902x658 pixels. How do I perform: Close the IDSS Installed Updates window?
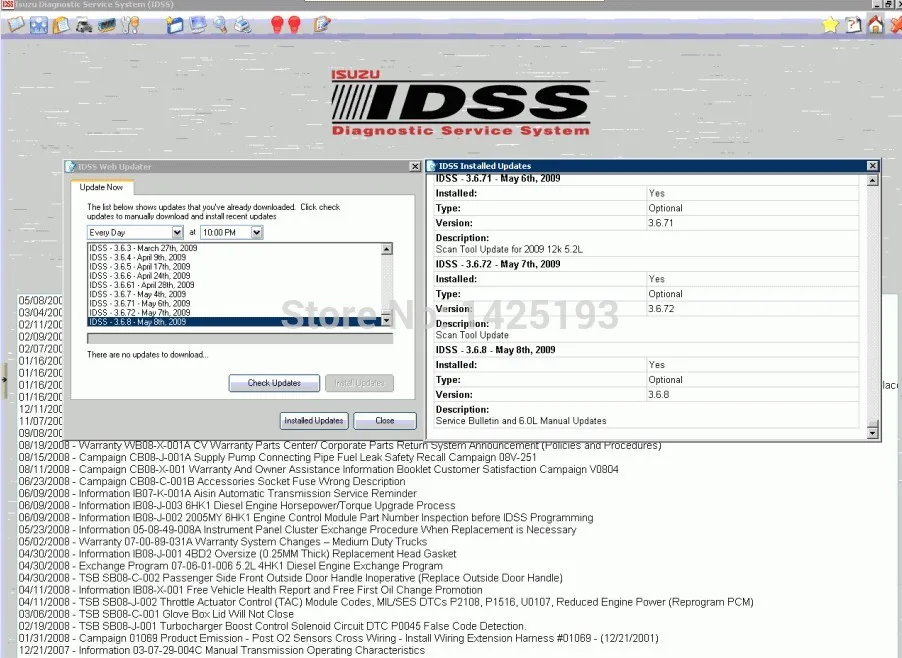click(872, 166)
